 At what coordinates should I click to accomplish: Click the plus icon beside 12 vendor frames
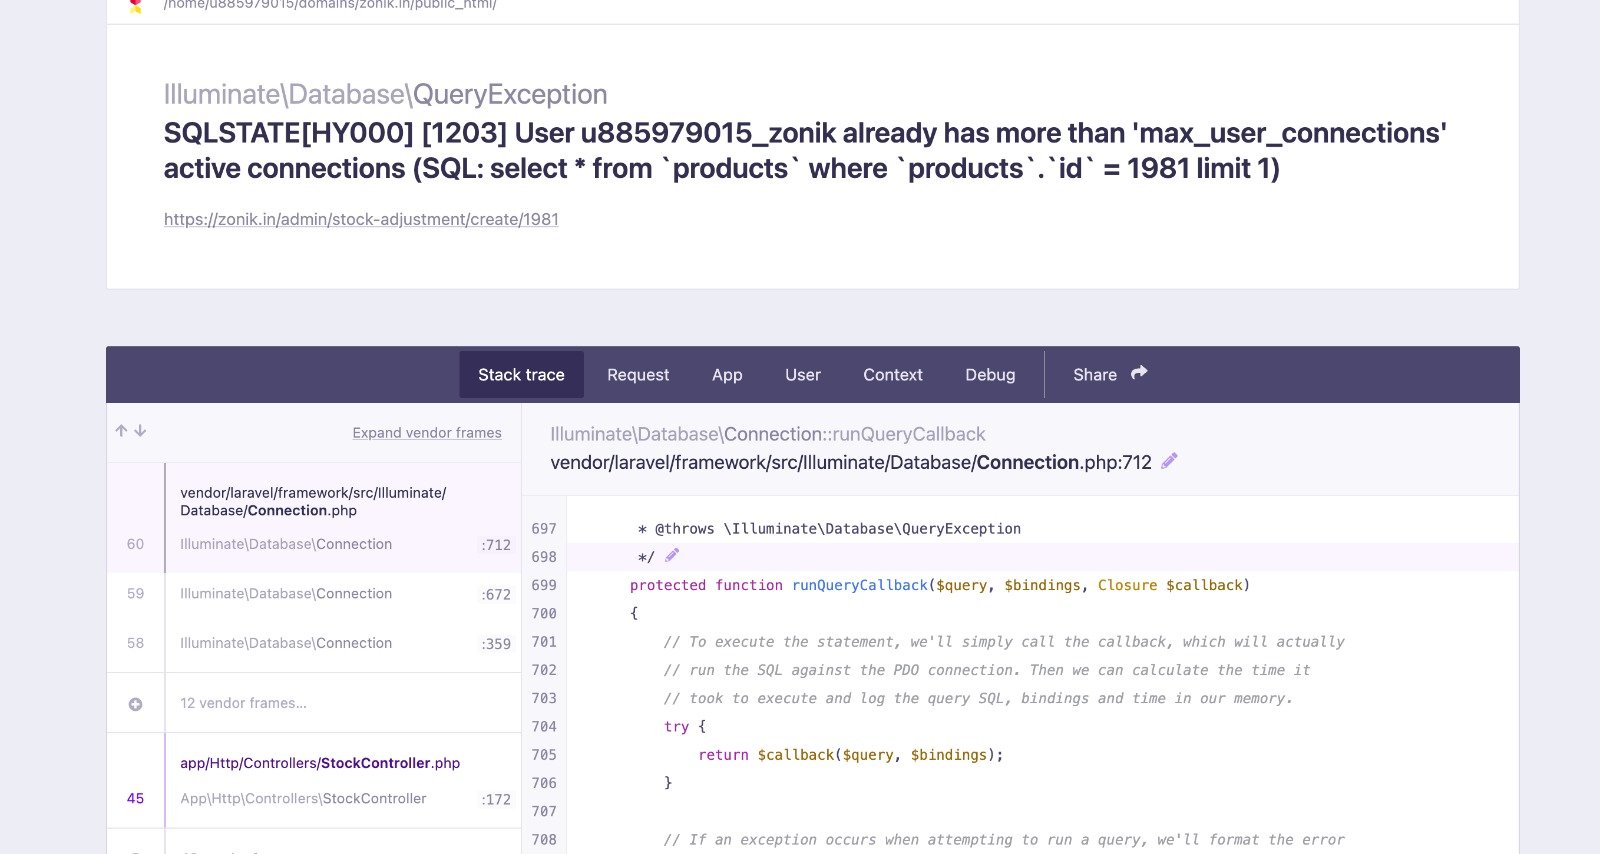coord(135,704)
